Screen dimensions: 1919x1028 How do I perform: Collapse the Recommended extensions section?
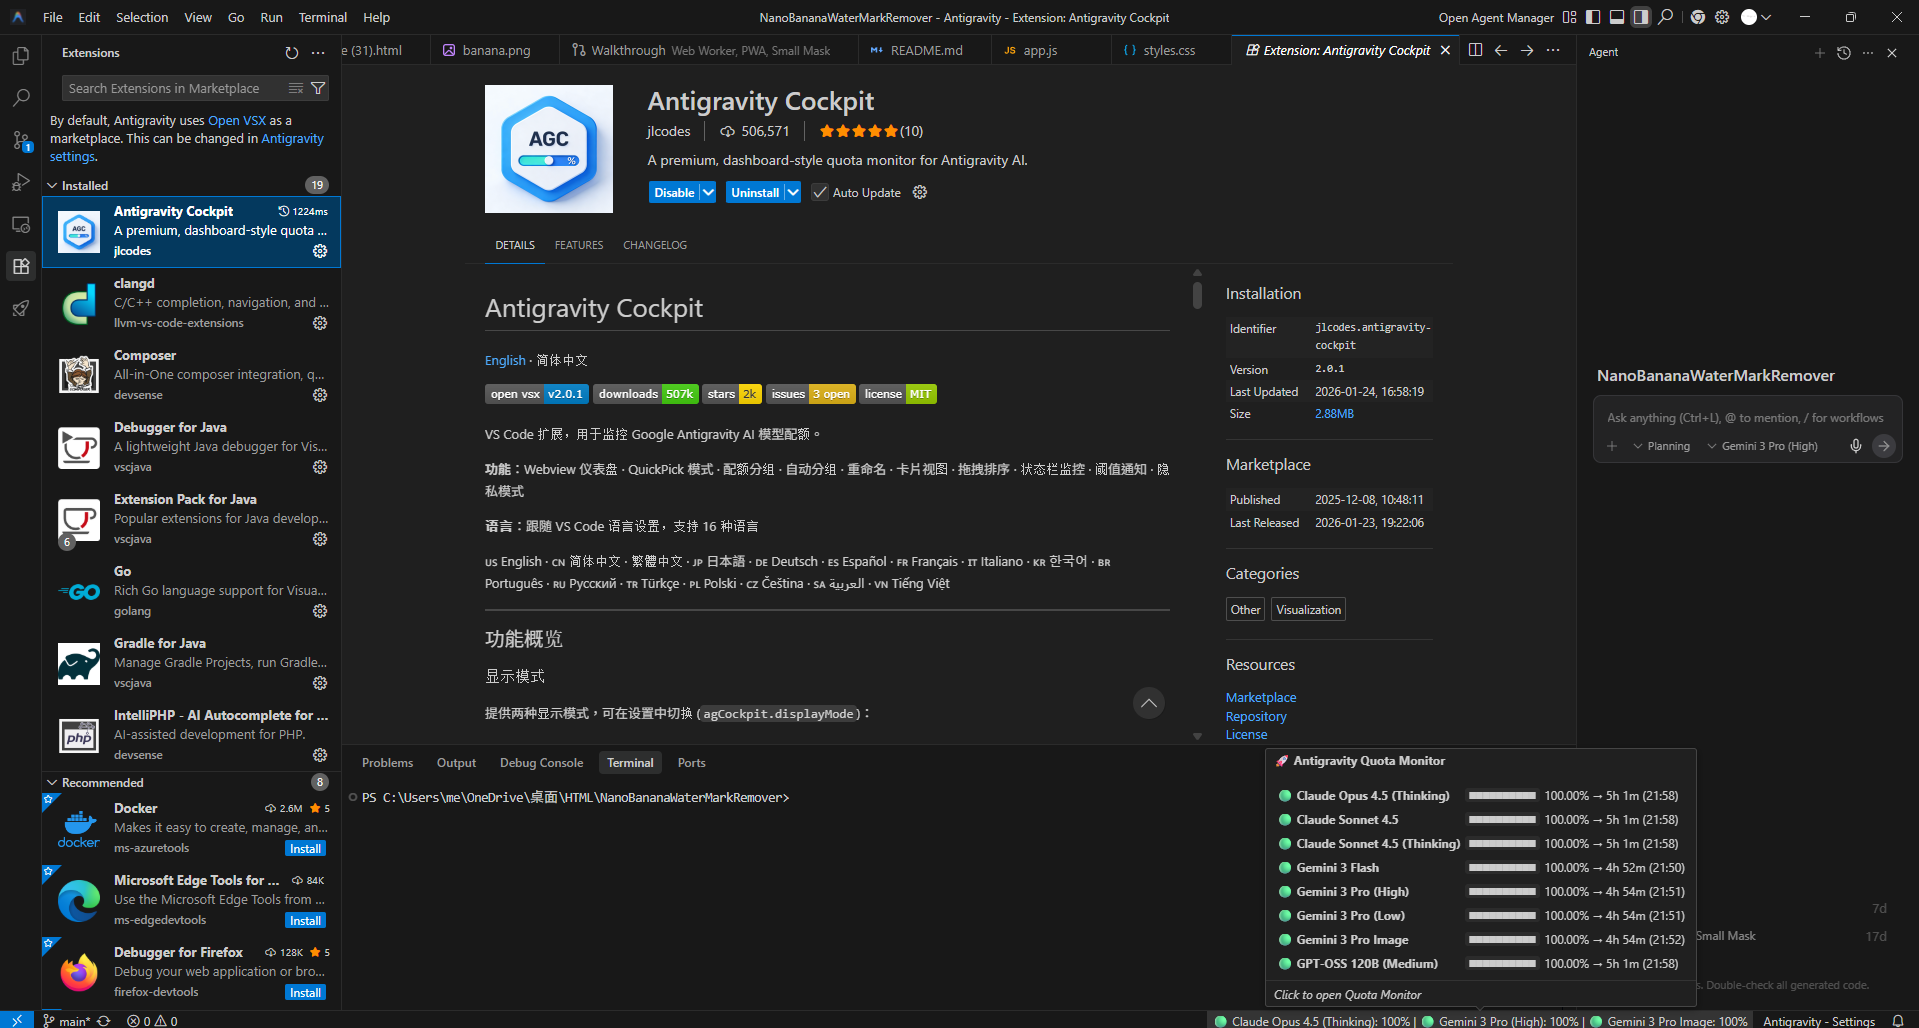53,782
